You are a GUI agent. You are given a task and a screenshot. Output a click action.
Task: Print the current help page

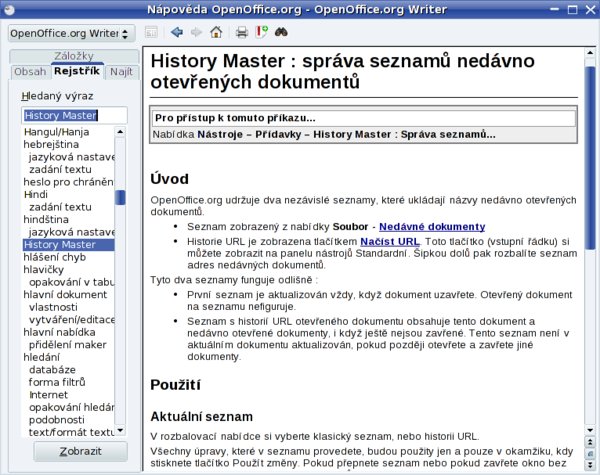tap(241, 33)
